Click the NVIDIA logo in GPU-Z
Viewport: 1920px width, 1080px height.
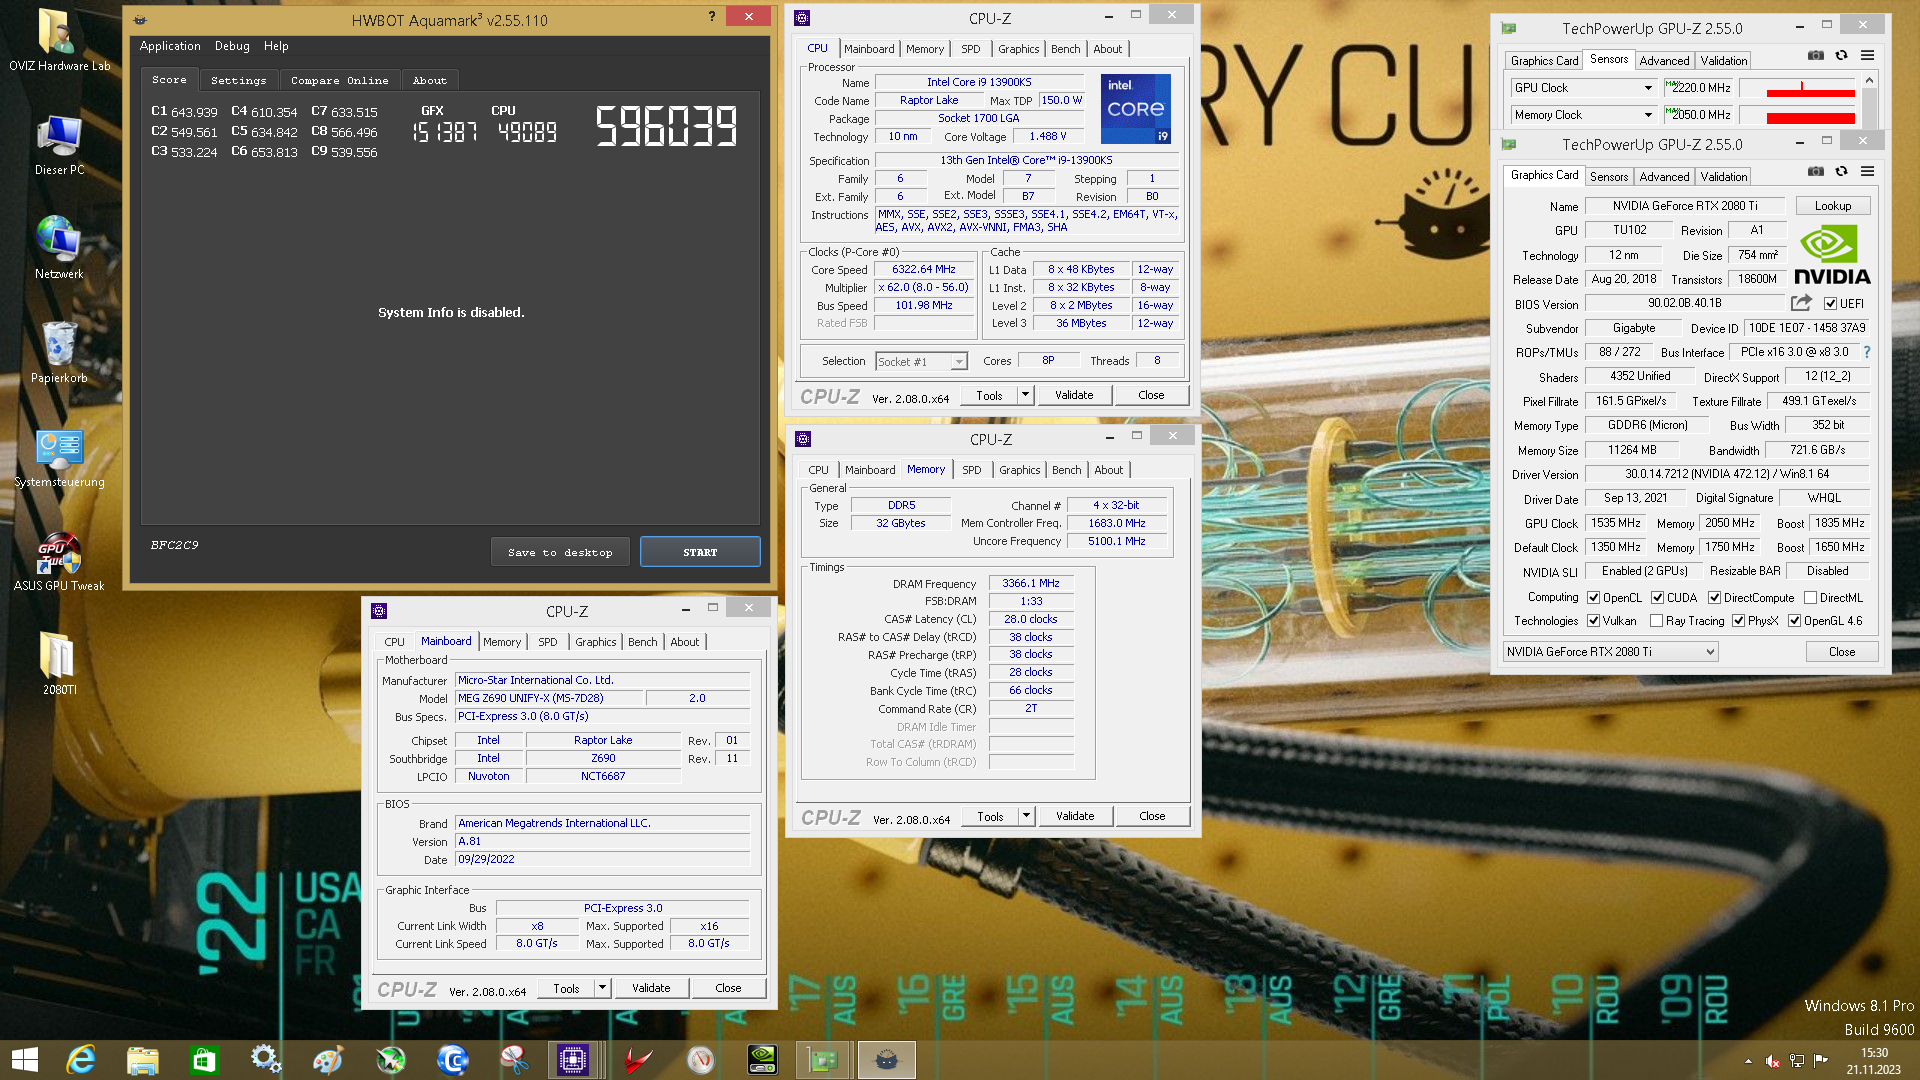1832,256
